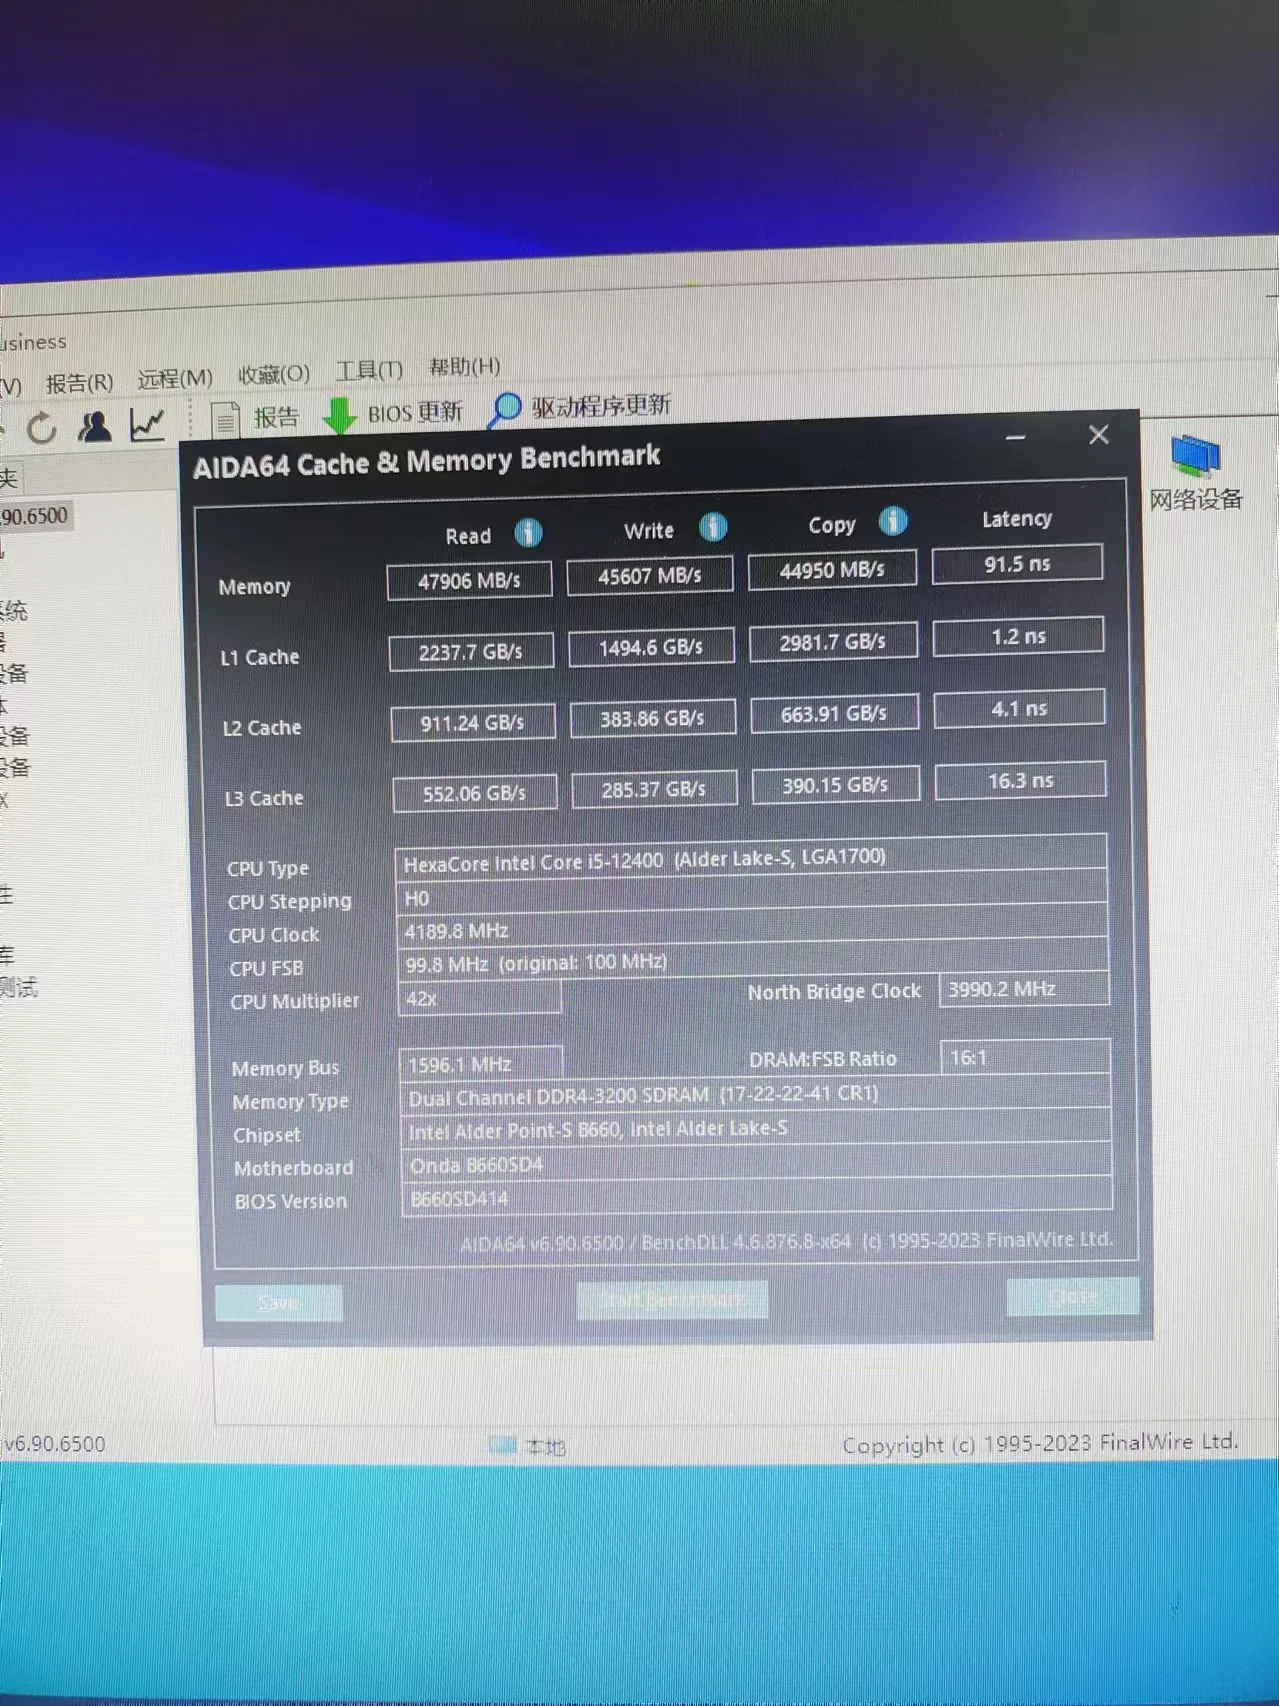1279x1706 pixels.
Task: Click L1 Cache Latency 1.2 ns
Action: tap(1018, 636)
